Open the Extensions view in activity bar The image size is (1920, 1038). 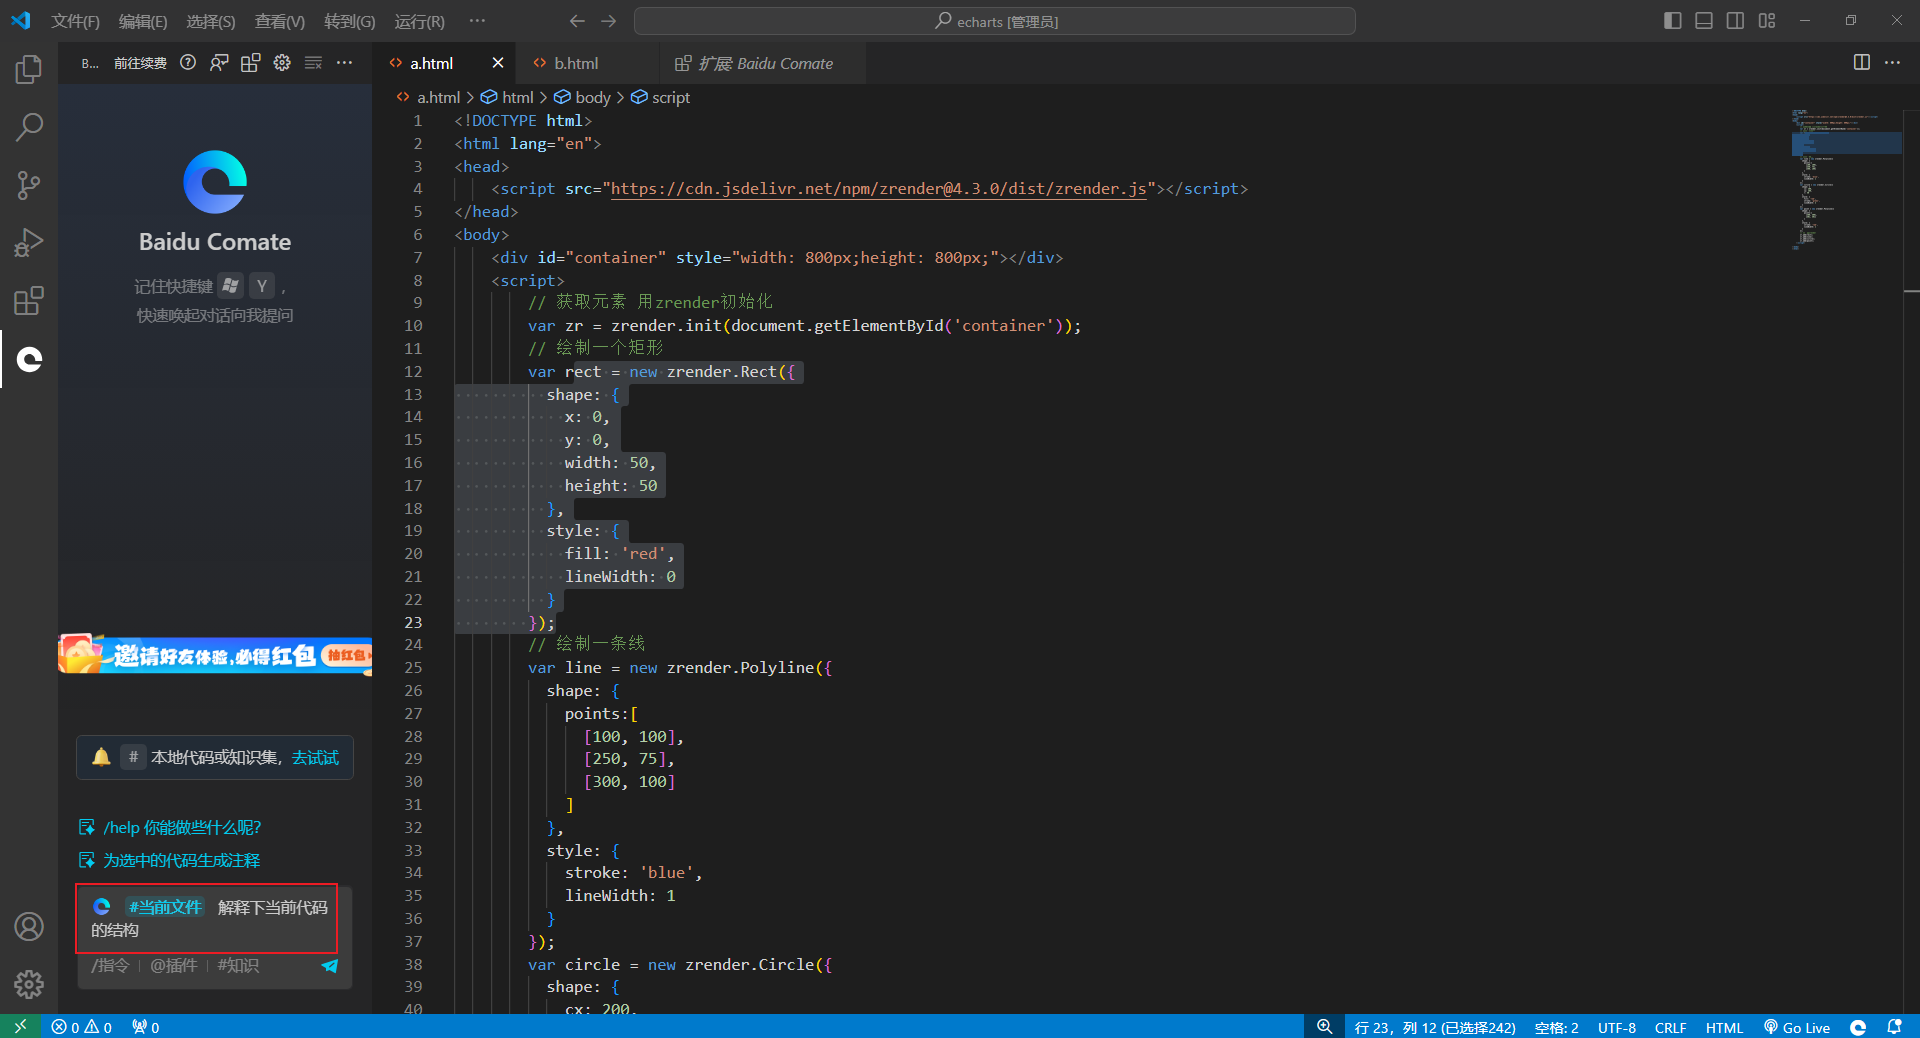(x=29, y=301)
